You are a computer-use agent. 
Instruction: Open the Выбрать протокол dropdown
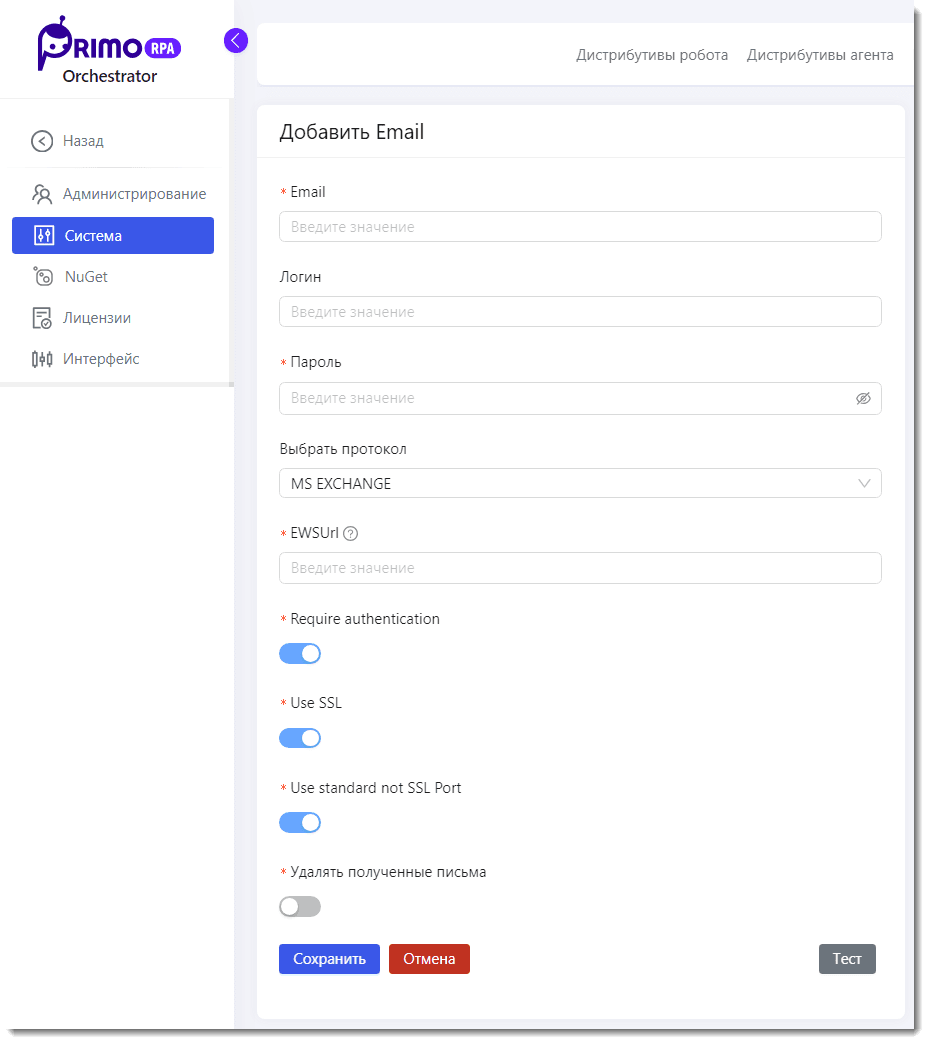[580, 484]
